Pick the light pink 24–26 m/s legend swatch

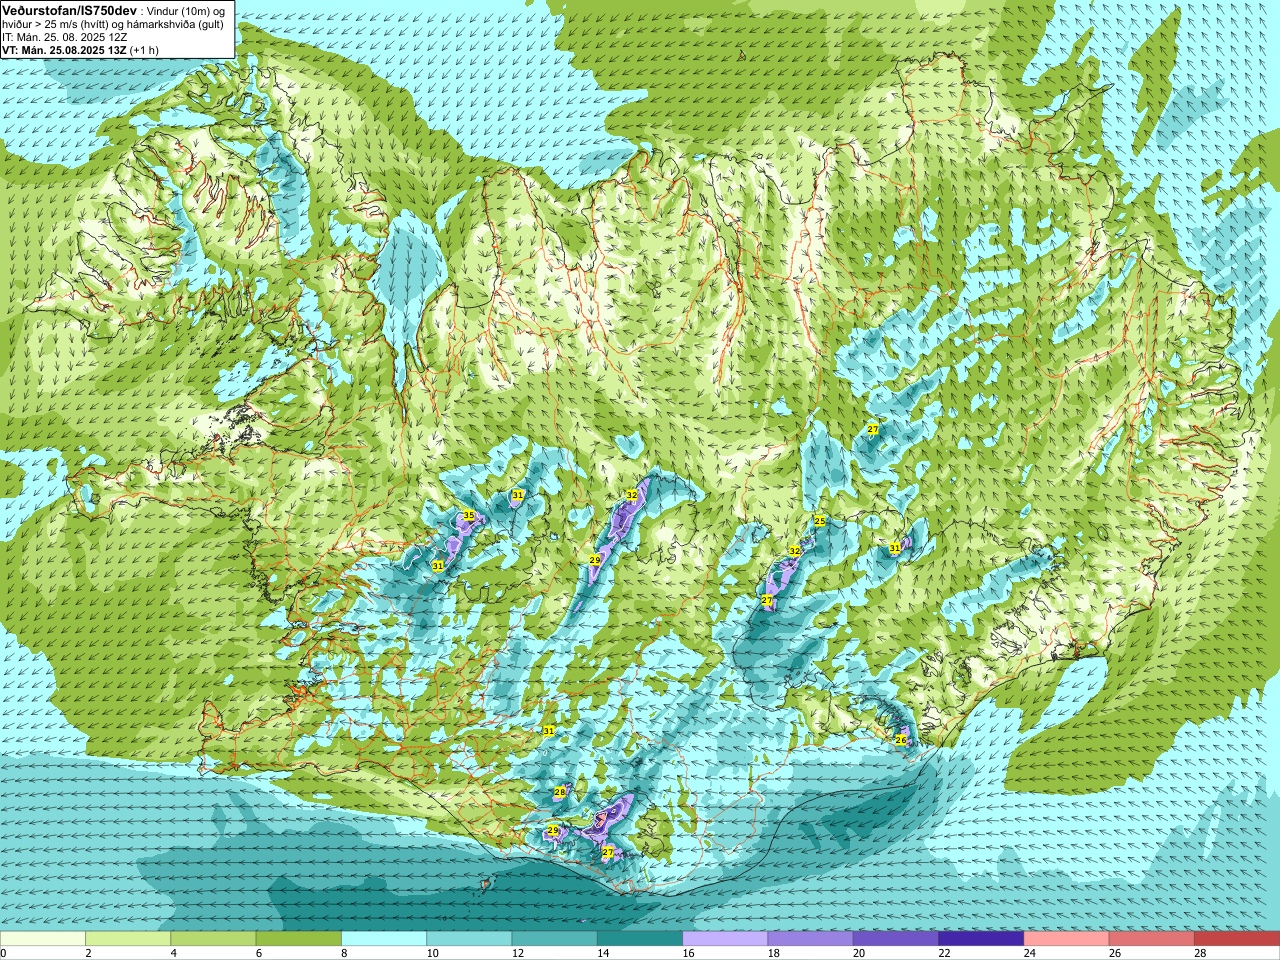[x=1067, y=939]
